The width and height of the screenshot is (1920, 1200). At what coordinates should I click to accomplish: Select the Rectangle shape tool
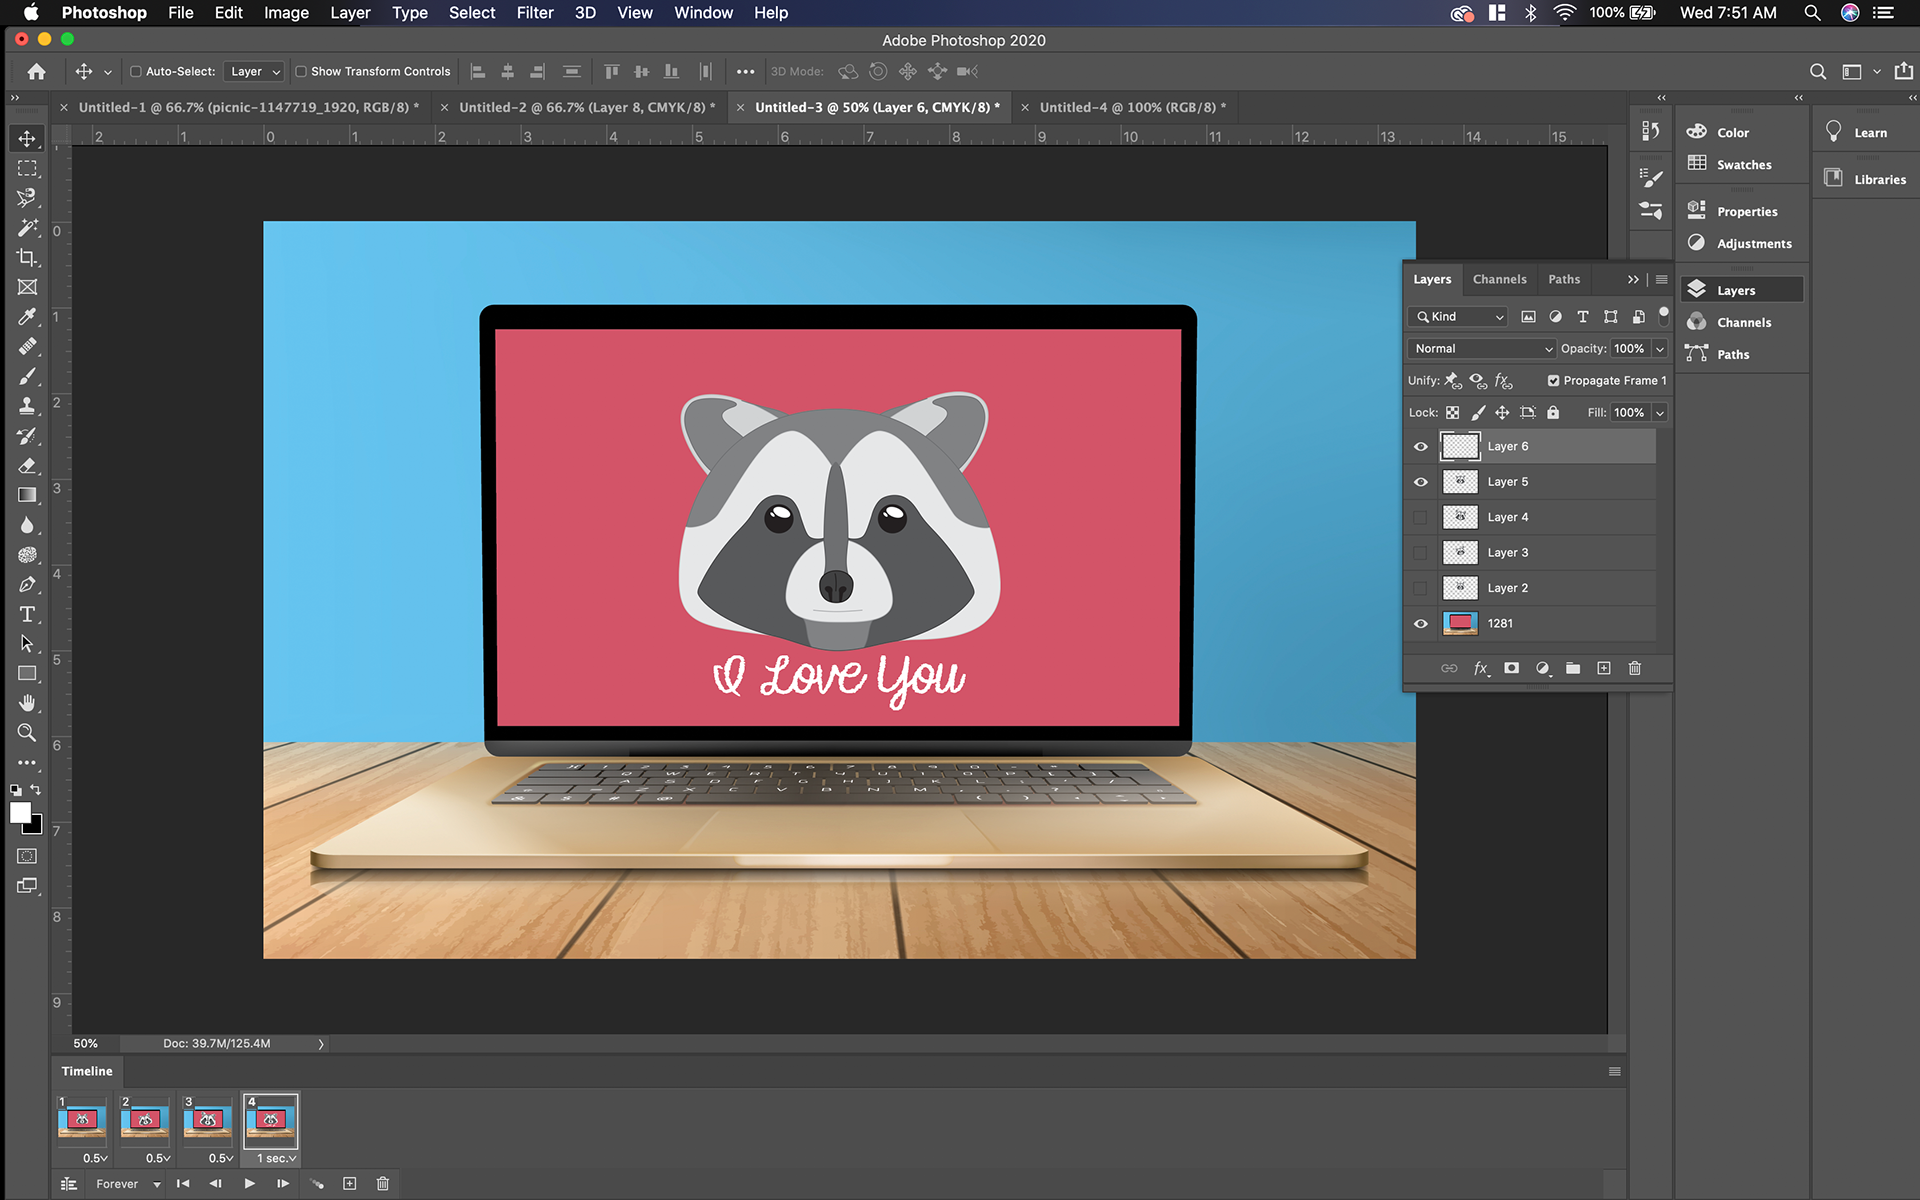point(27,673)
